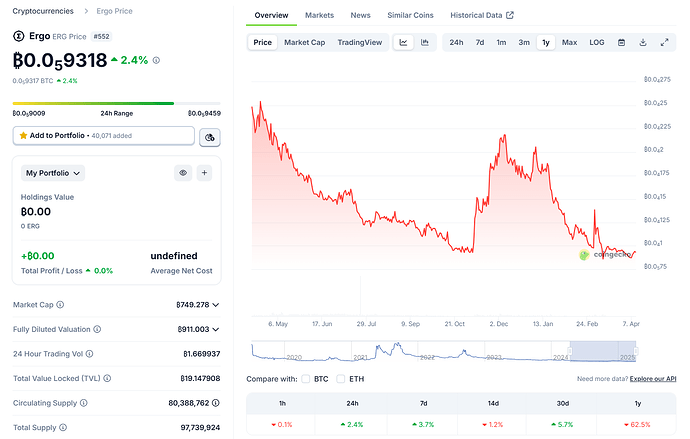Expand chart to fullscreen
This screenshot has height=439, width=690.
pos(664,42)
